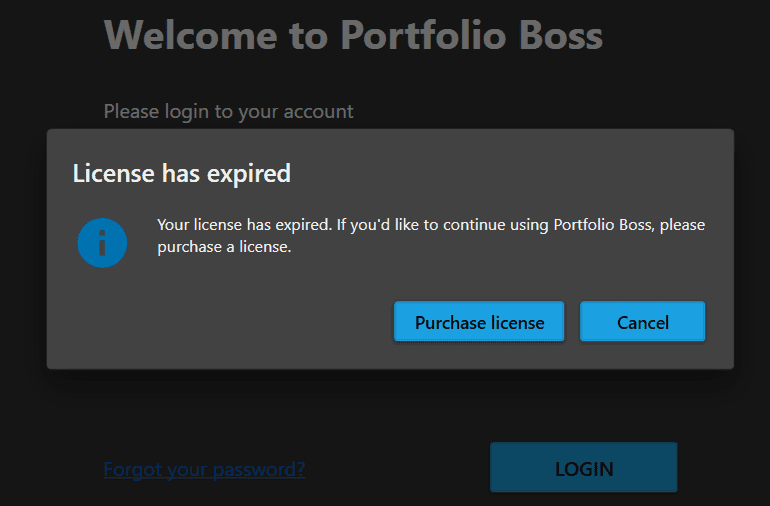
Task: Buy a license via Purchase license
Action: [x=479, y=322]
